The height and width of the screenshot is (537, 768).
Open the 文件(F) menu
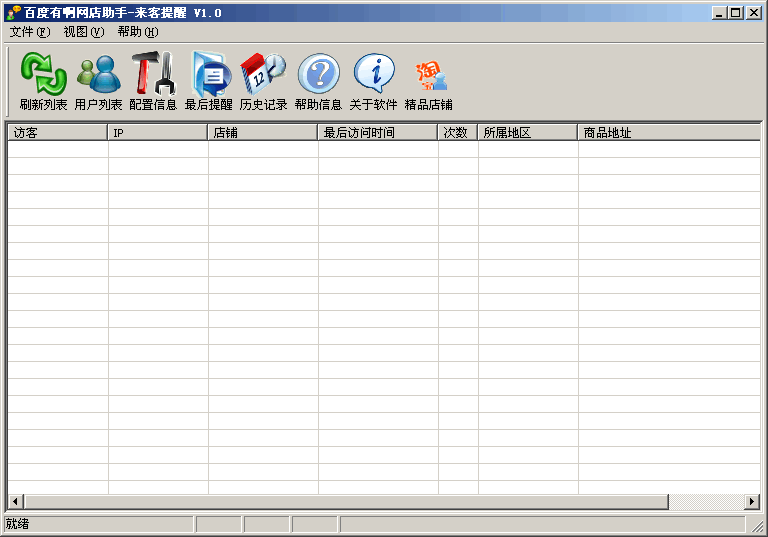(x=30, y=32)
